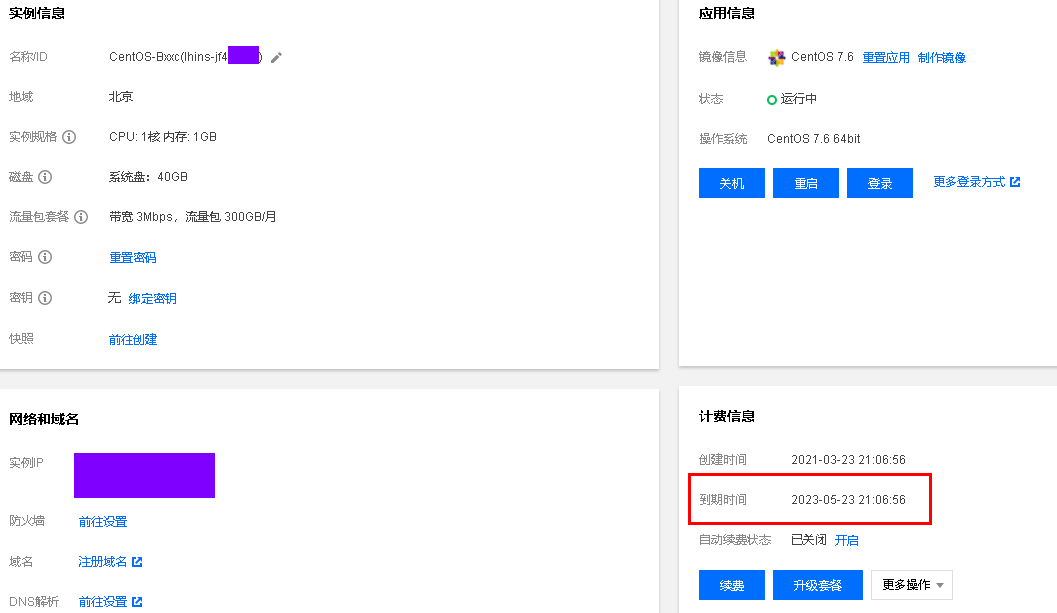This screenshot has height=613, width=1057.
Task: Click info icon next to 流量包套餐
Action: (81, 217)
